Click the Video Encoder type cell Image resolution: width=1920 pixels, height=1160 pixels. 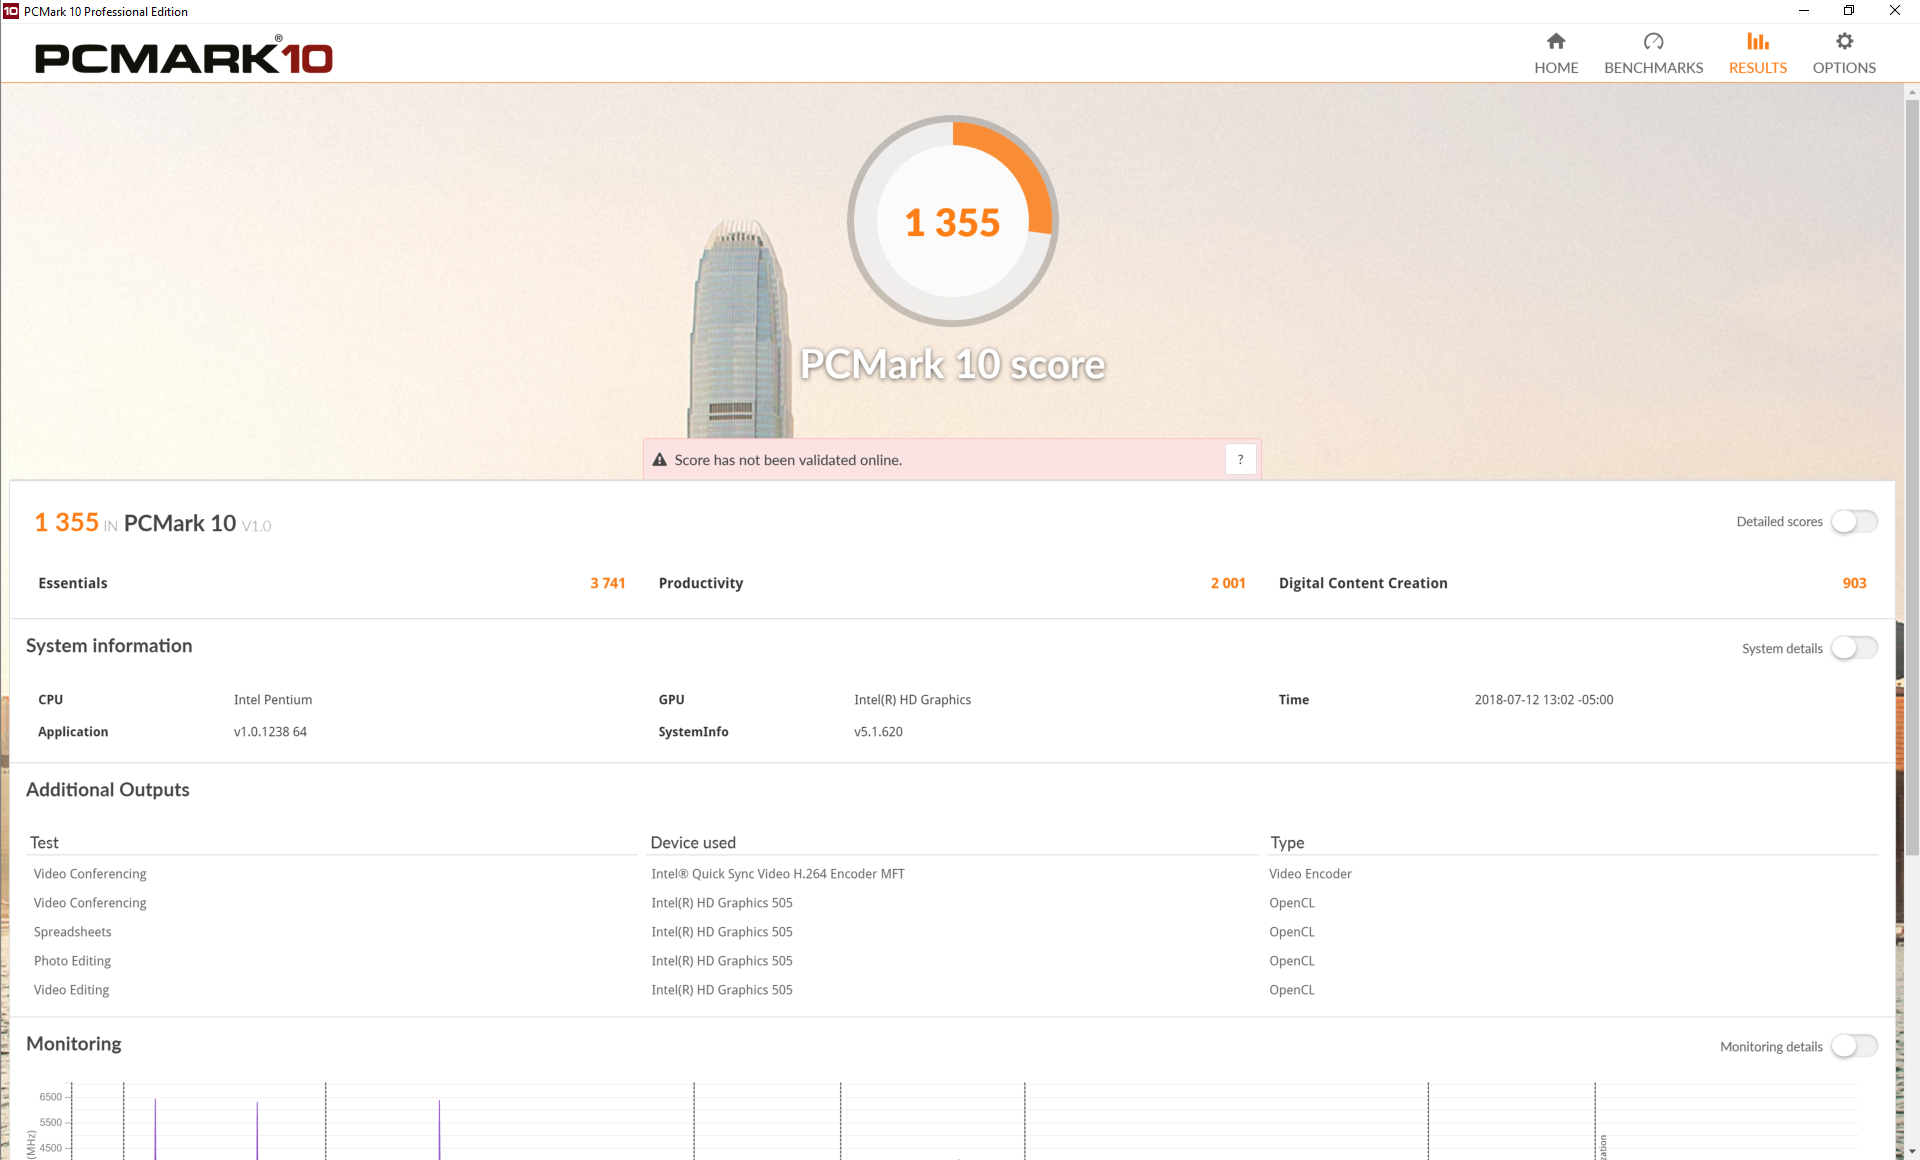(x=1310, y=874)
